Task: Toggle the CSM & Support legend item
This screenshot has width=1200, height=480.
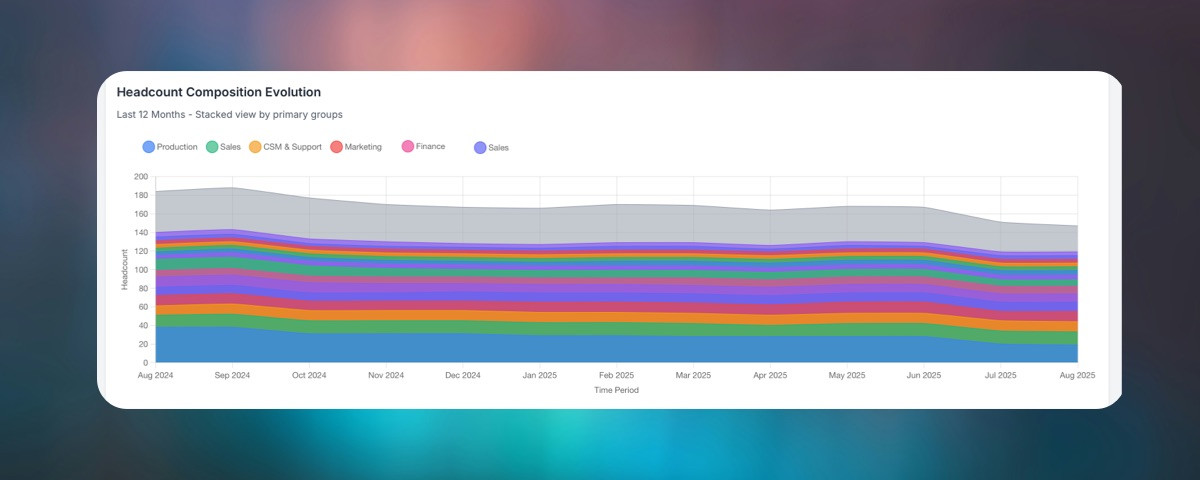Action: 285,147
